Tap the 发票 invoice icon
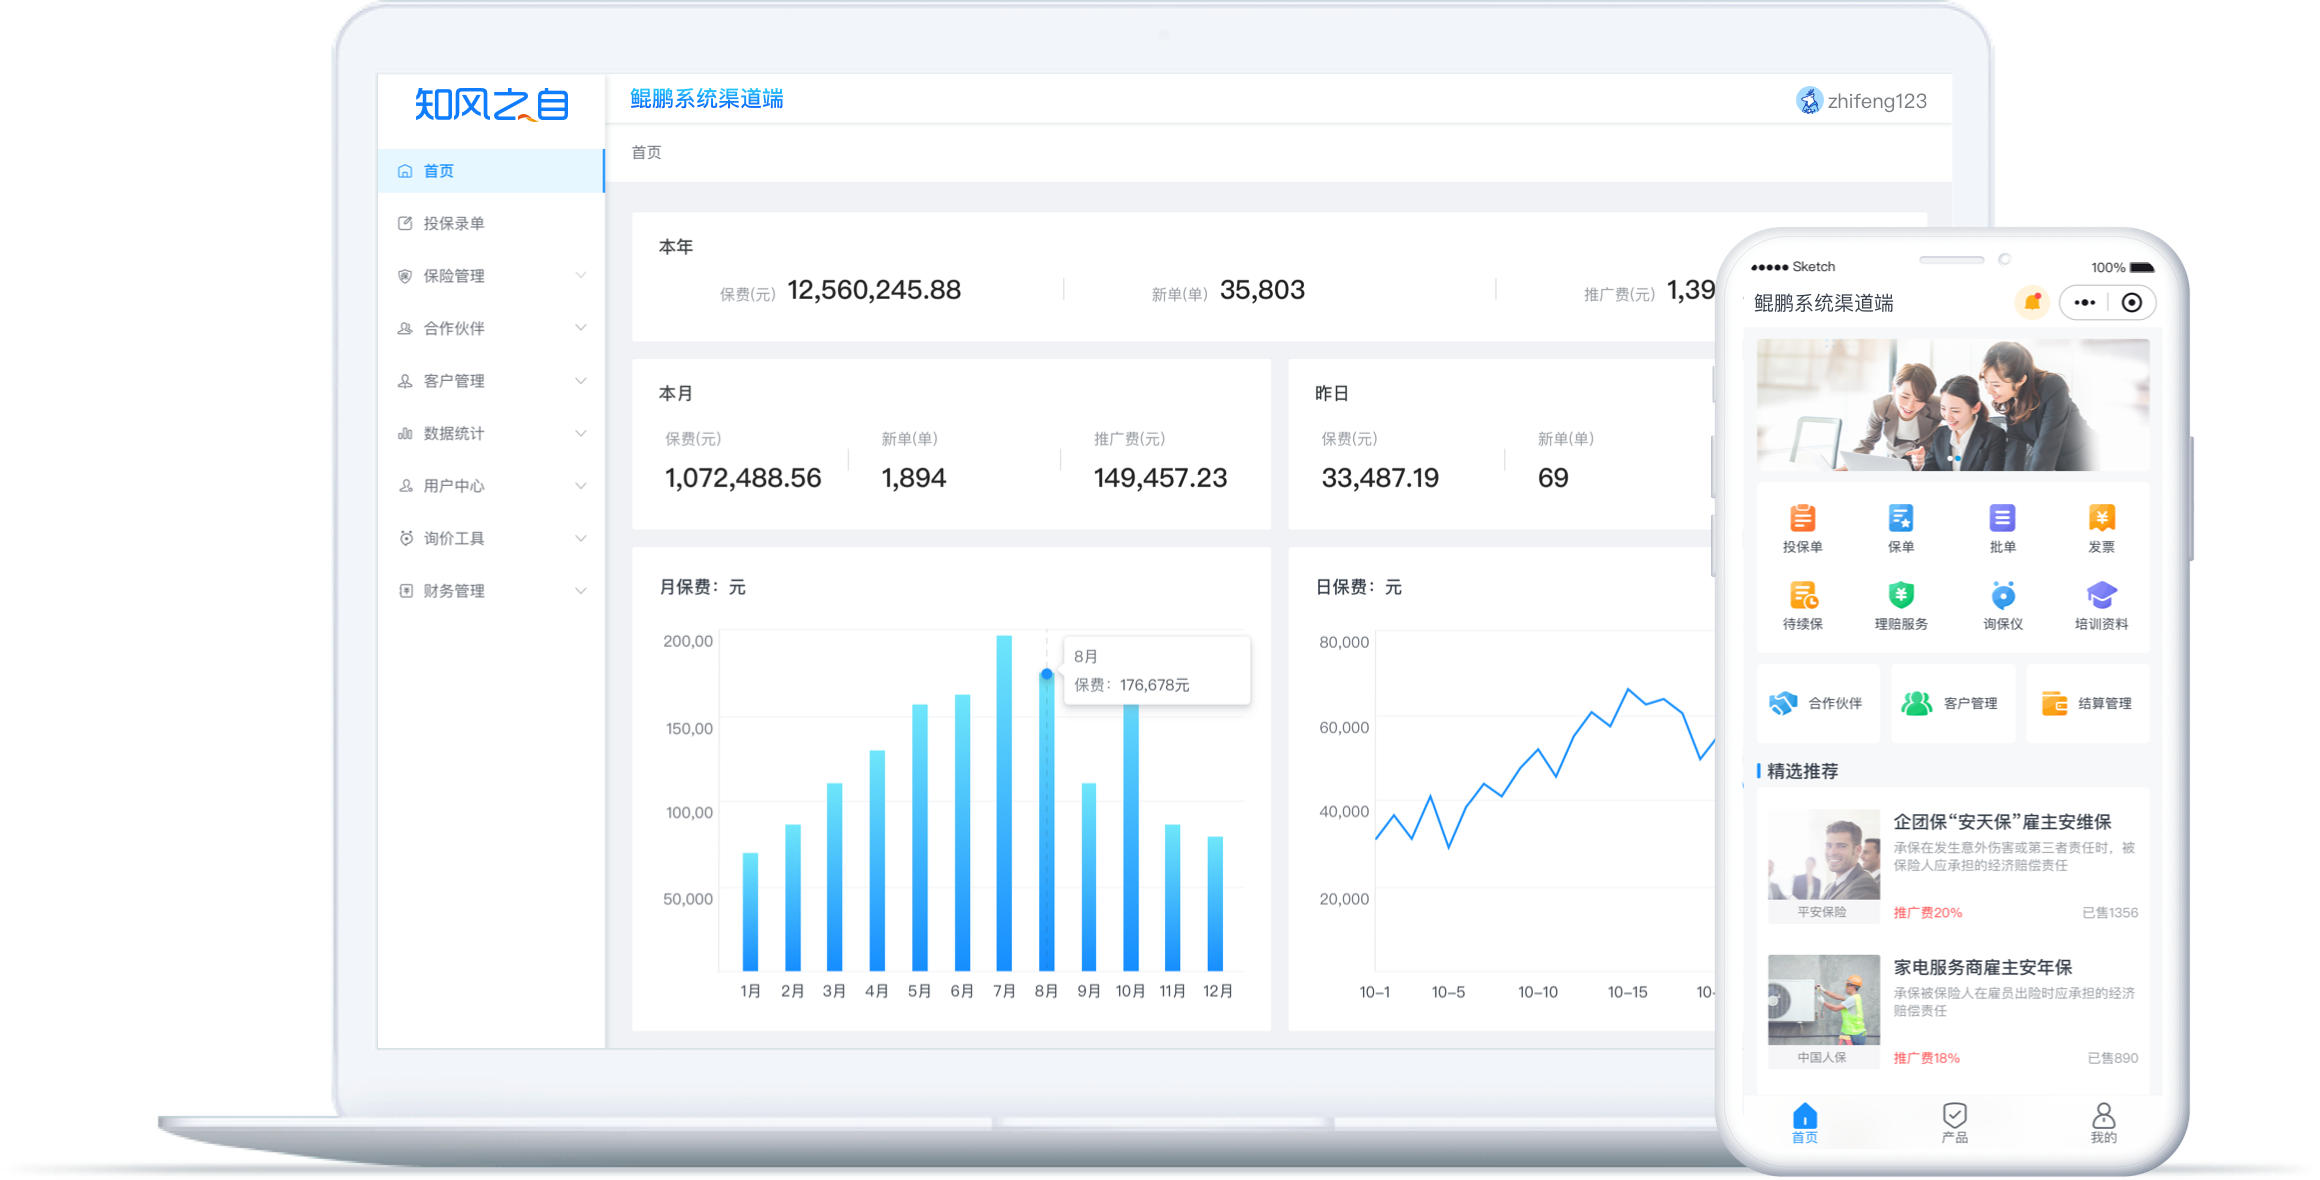2320x1180 pixels. [2101, 519]
